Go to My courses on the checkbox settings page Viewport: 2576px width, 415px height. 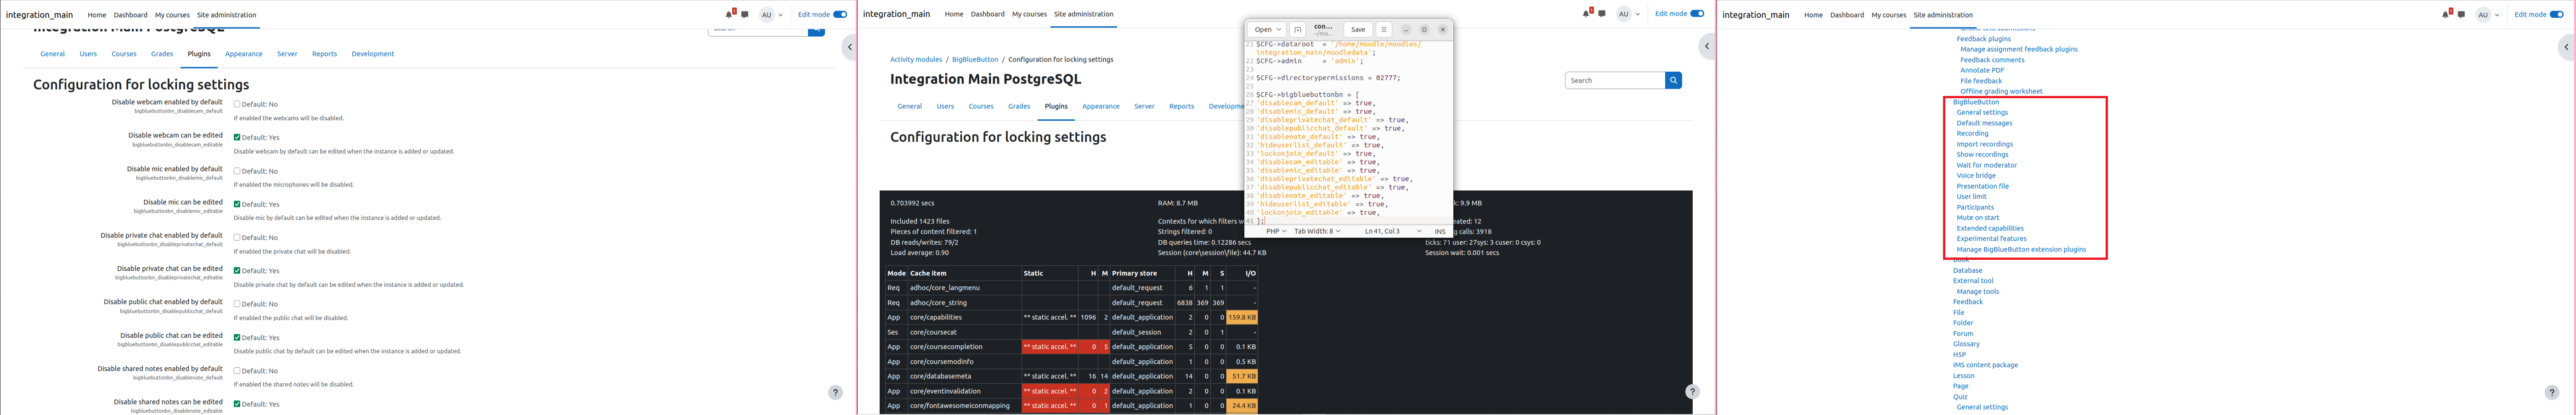(x=171, y=15)
